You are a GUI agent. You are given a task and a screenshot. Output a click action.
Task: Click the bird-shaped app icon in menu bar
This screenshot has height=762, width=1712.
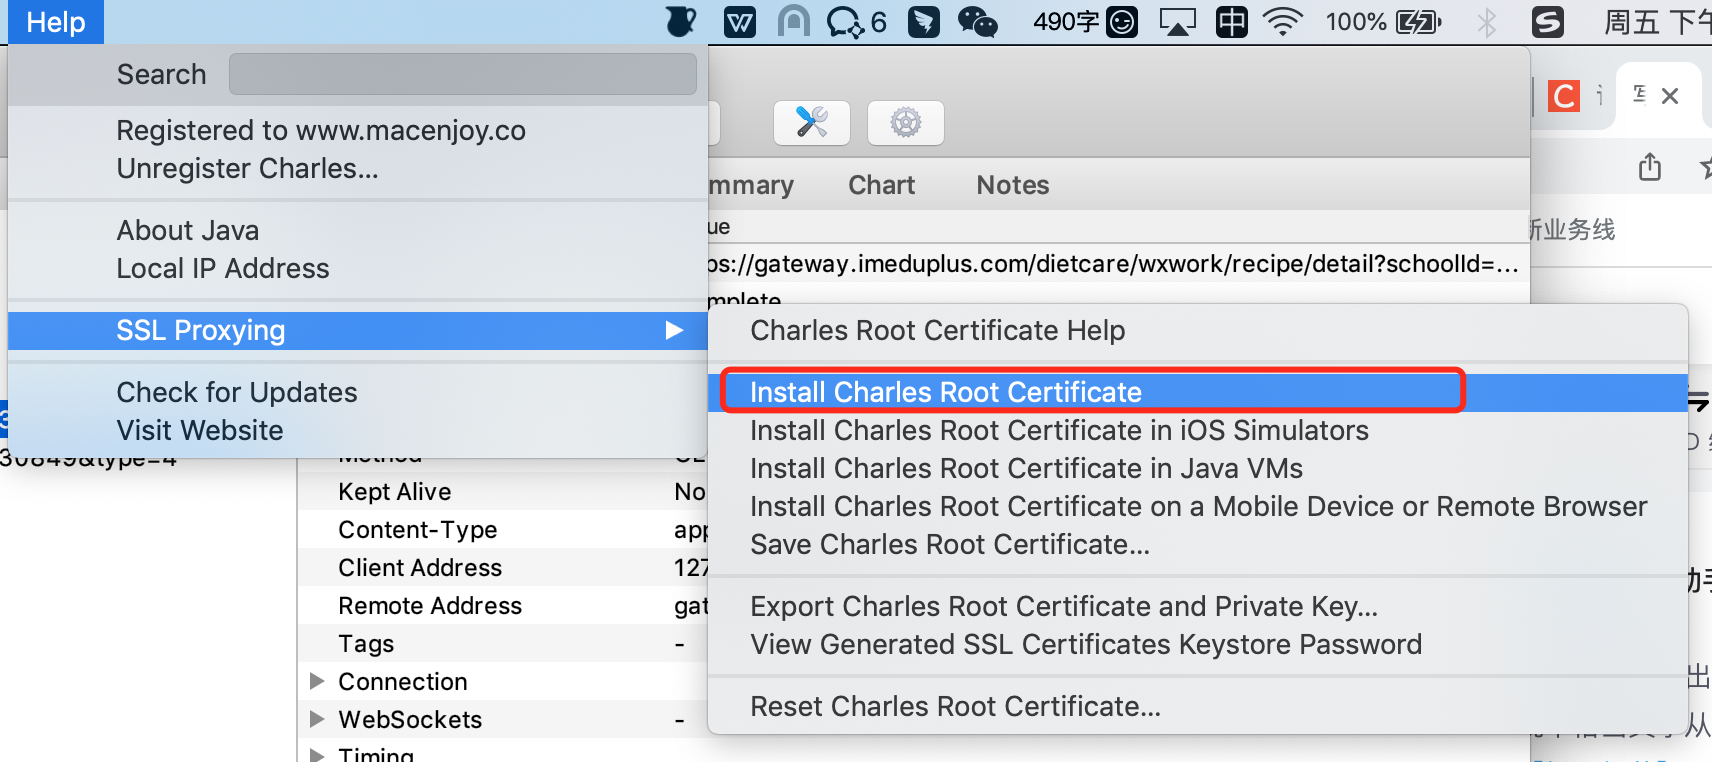click(x=923, y=21)
